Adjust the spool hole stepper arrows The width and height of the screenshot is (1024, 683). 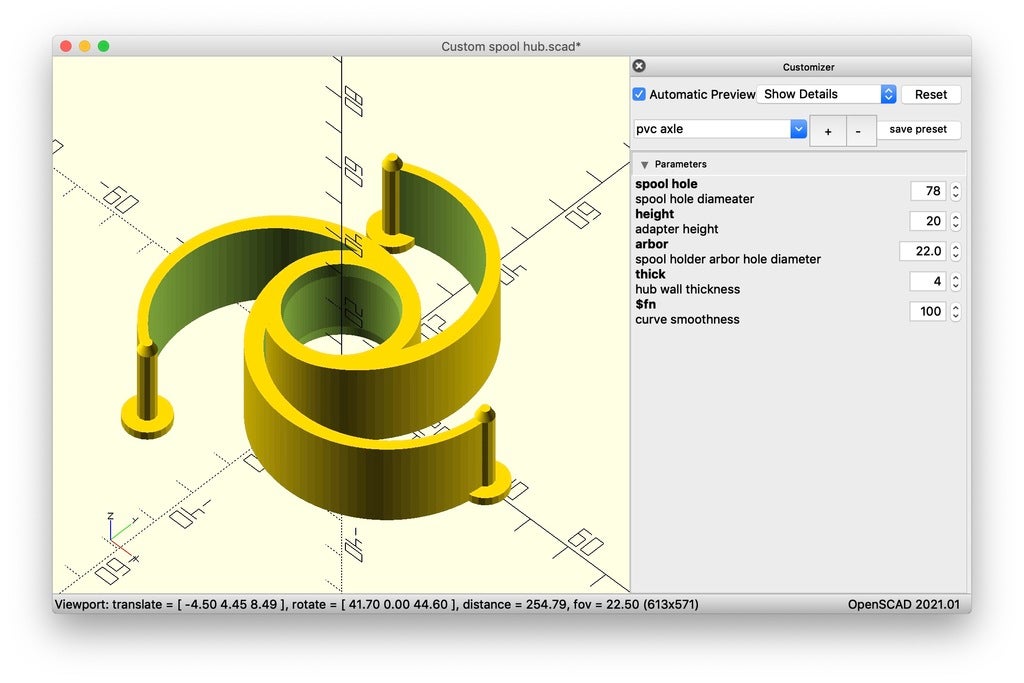pos(955,191)
